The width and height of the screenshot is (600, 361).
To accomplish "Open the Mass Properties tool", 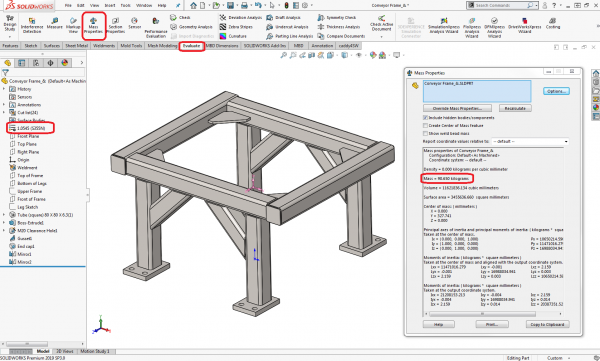I will coord(93,26).
